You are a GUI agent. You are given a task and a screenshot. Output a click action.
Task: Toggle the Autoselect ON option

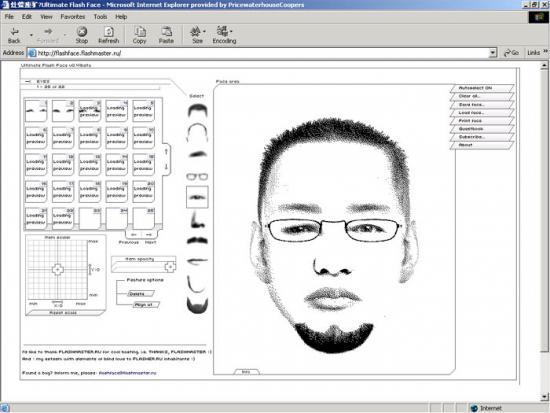coord(482,88)
